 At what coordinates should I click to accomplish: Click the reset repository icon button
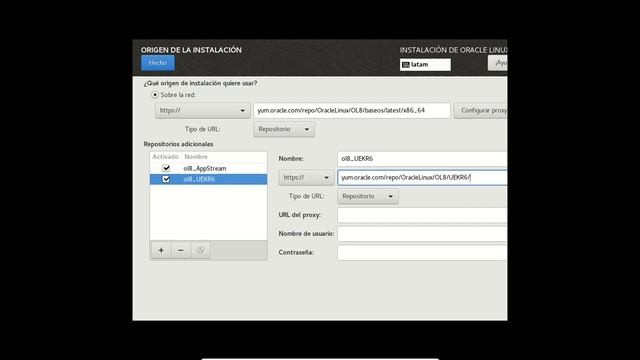click(x=200, y=250)
